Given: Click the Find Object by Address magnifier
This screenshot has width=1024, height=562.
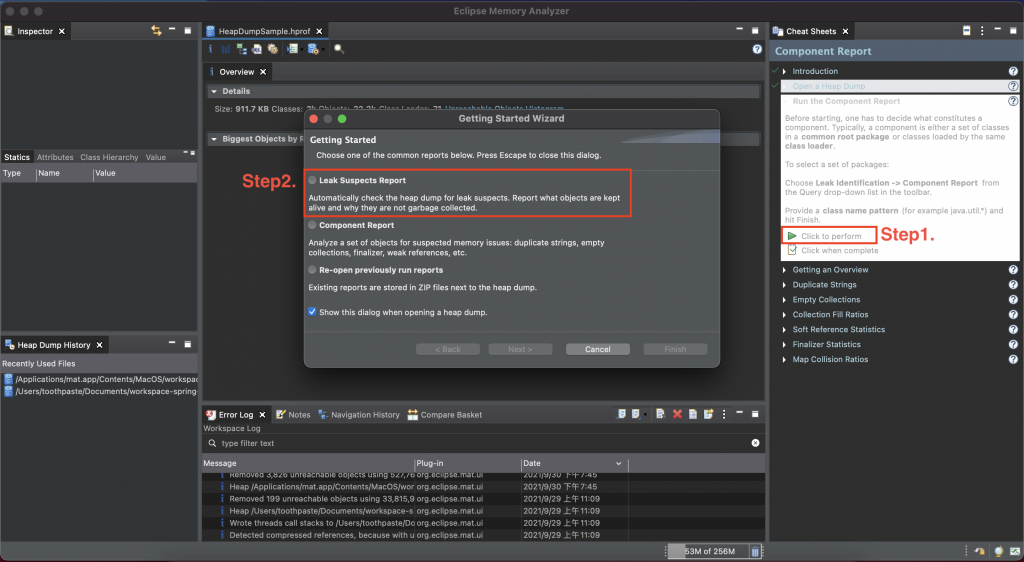Looking at the screenshot, I should click(339, 49).
